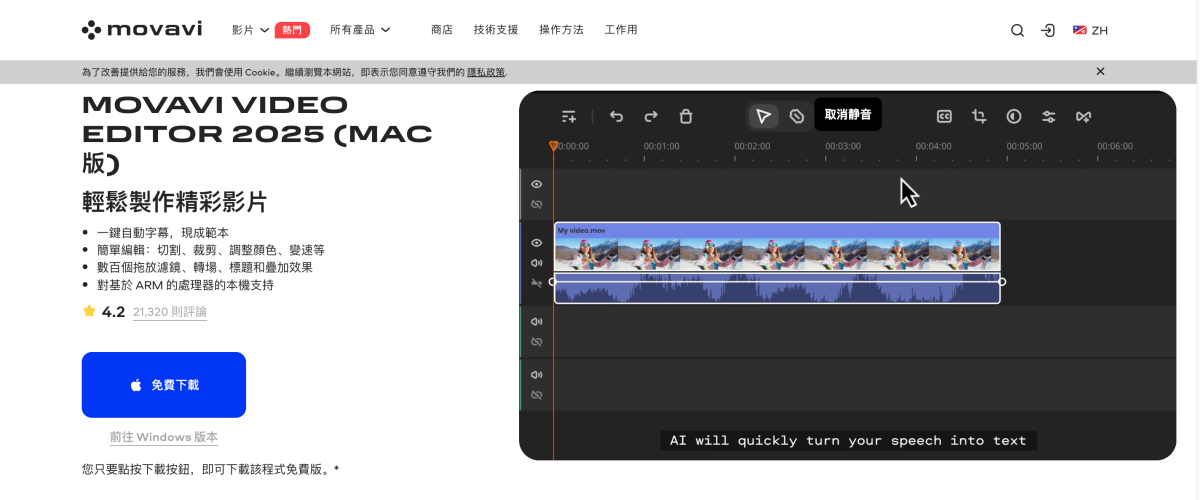Click the trash delete icon in editor toolbar

tap(686, 116)
